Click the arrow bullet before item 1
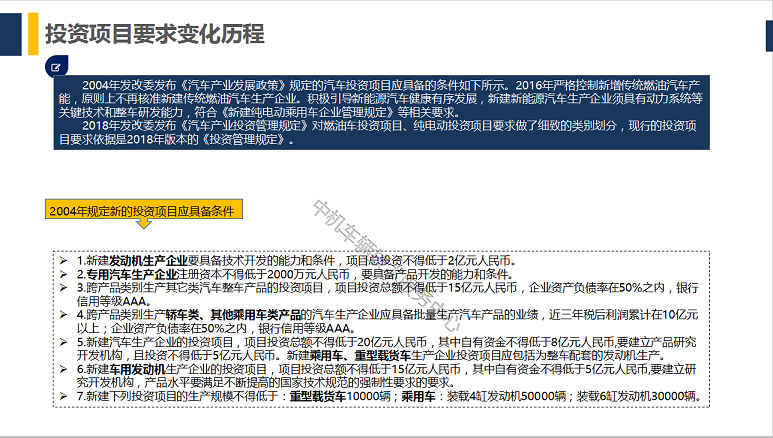 pyautogui.click(x=65, y=259)
